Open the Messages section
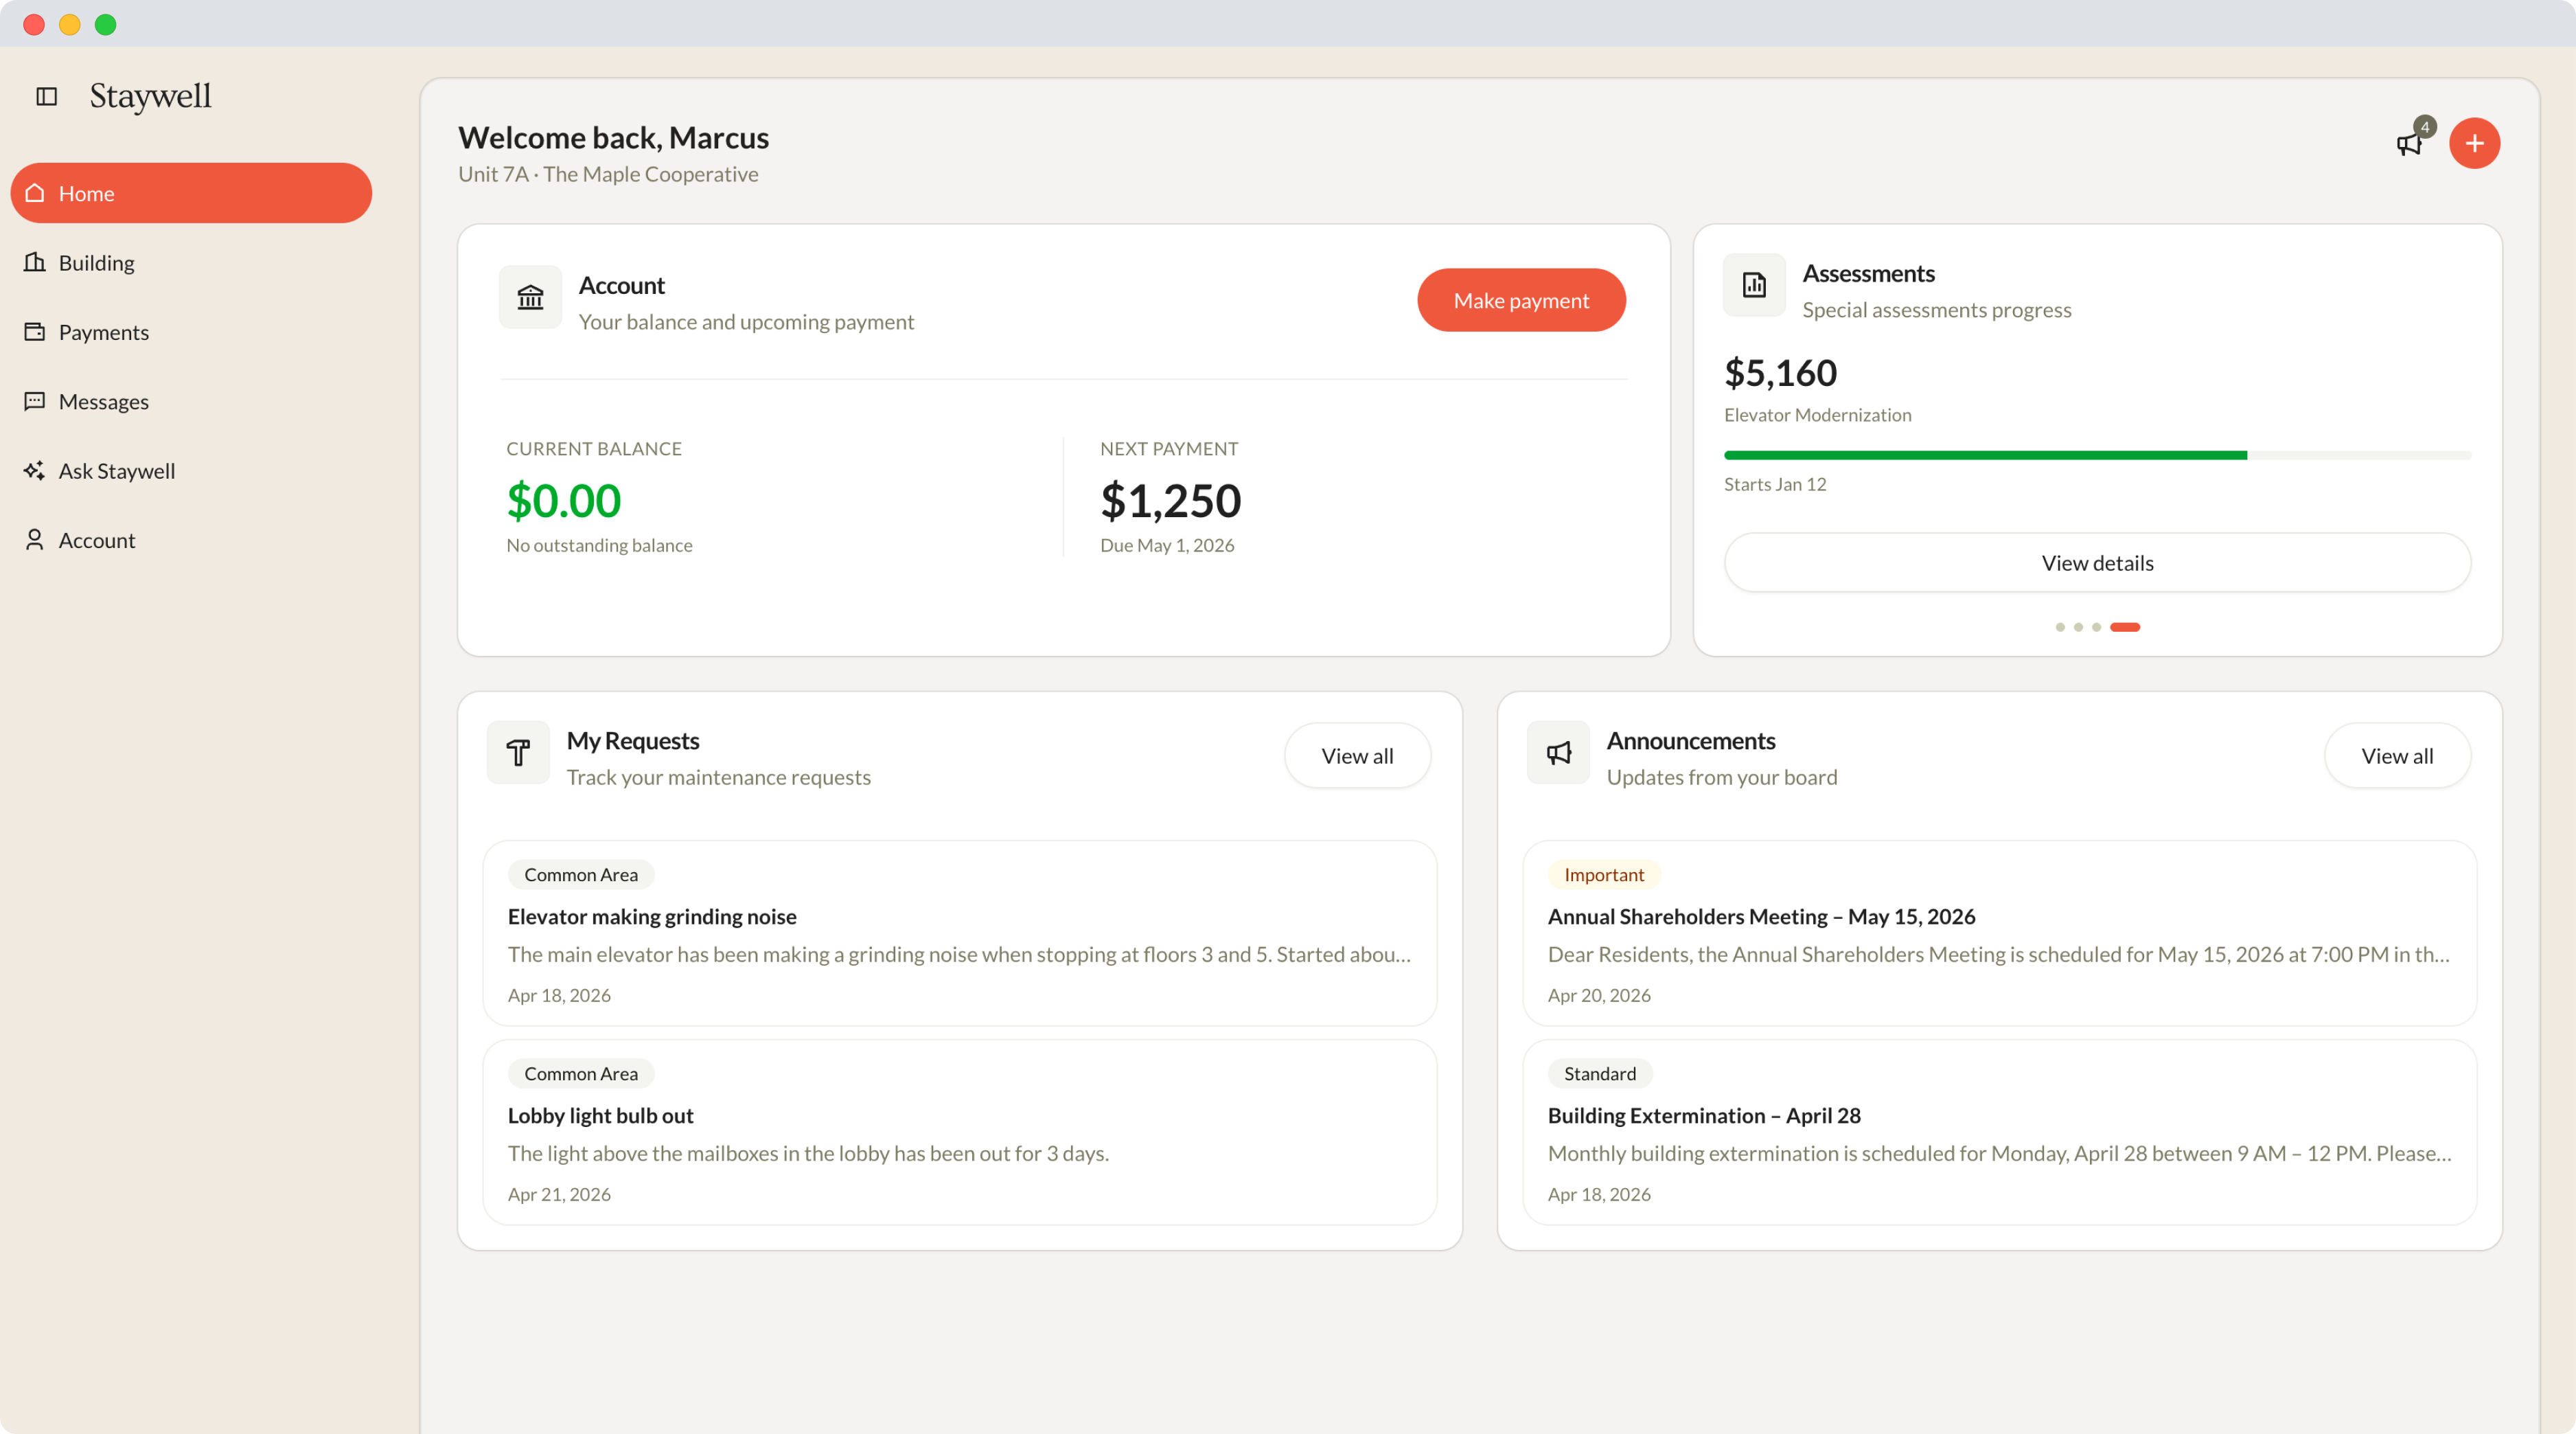This screenshot has width=2576, height=1434. pyautogui.click(x=191, y=401)
